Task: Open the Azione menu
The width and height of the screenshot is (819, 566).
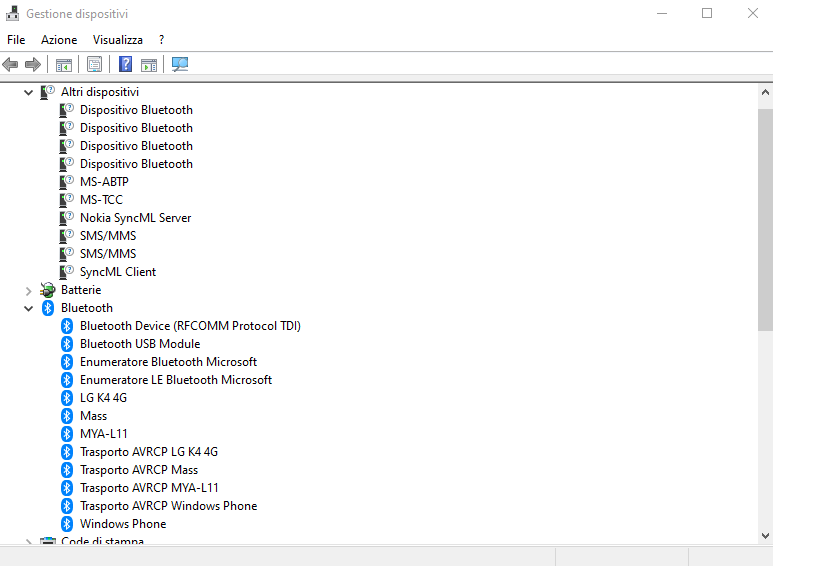Action: pos(59,40)
